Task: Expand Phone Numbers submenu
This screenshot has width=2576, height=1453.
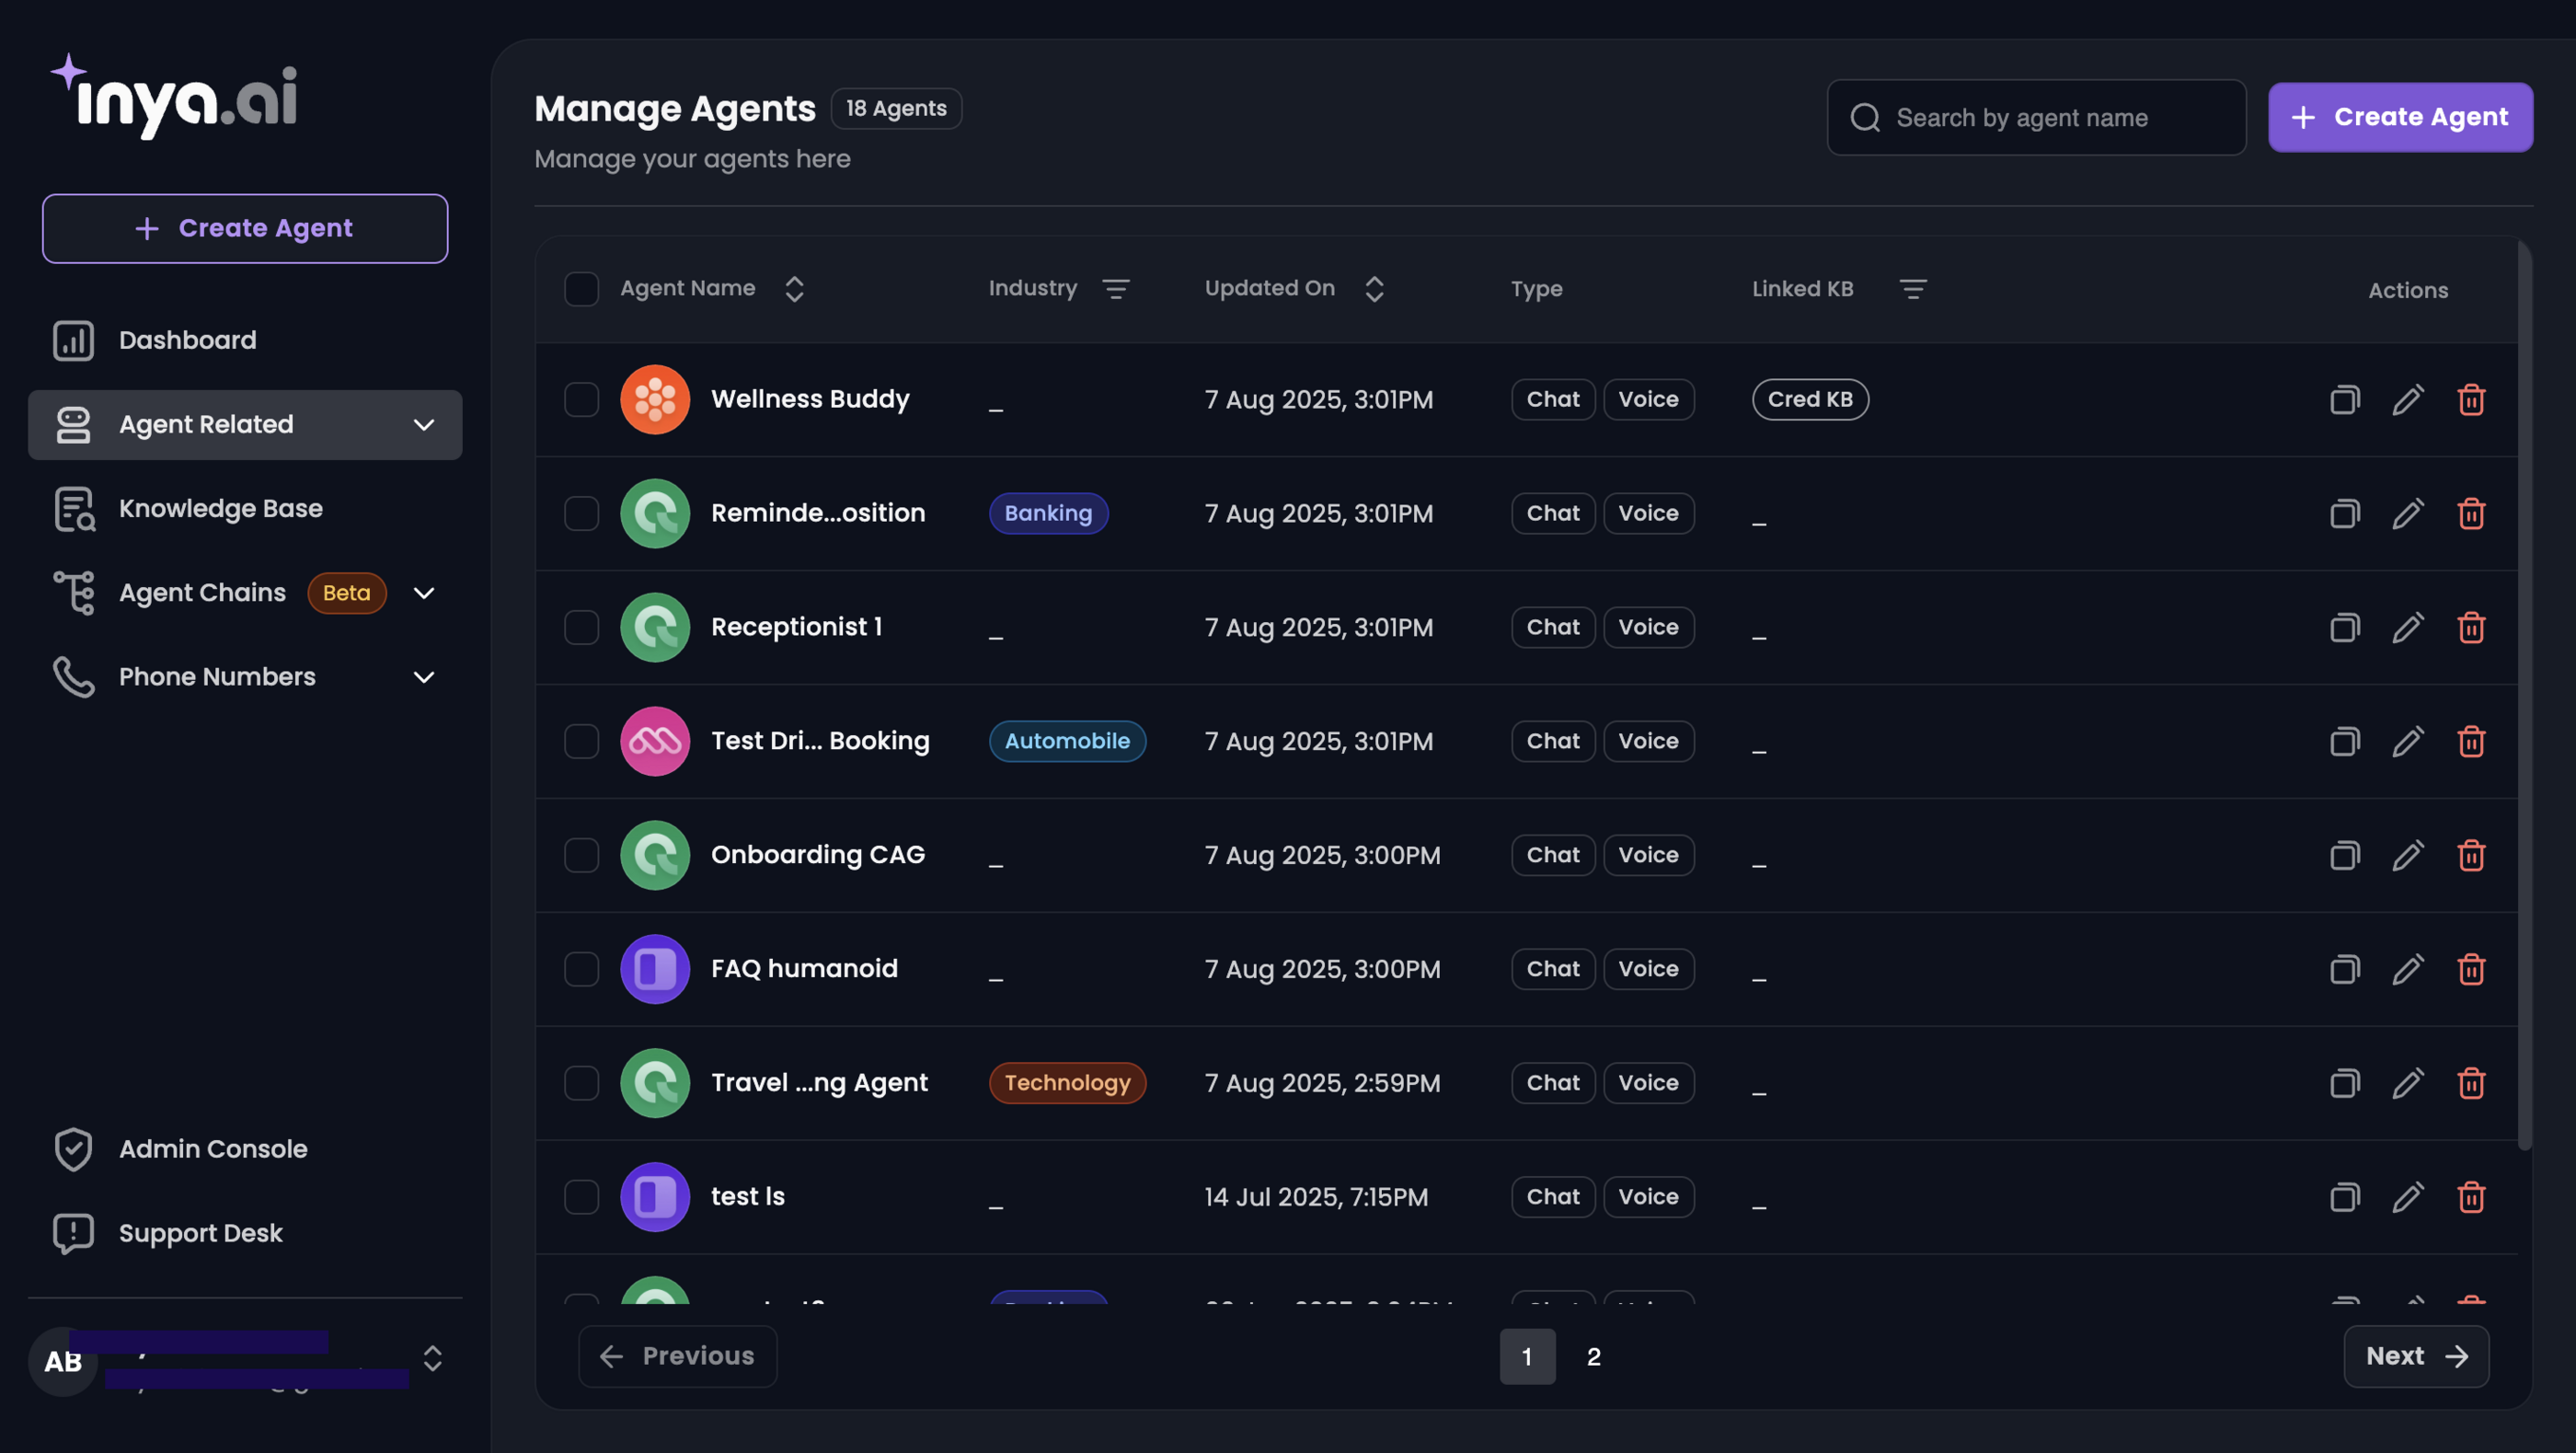Action: click(424, 677)
